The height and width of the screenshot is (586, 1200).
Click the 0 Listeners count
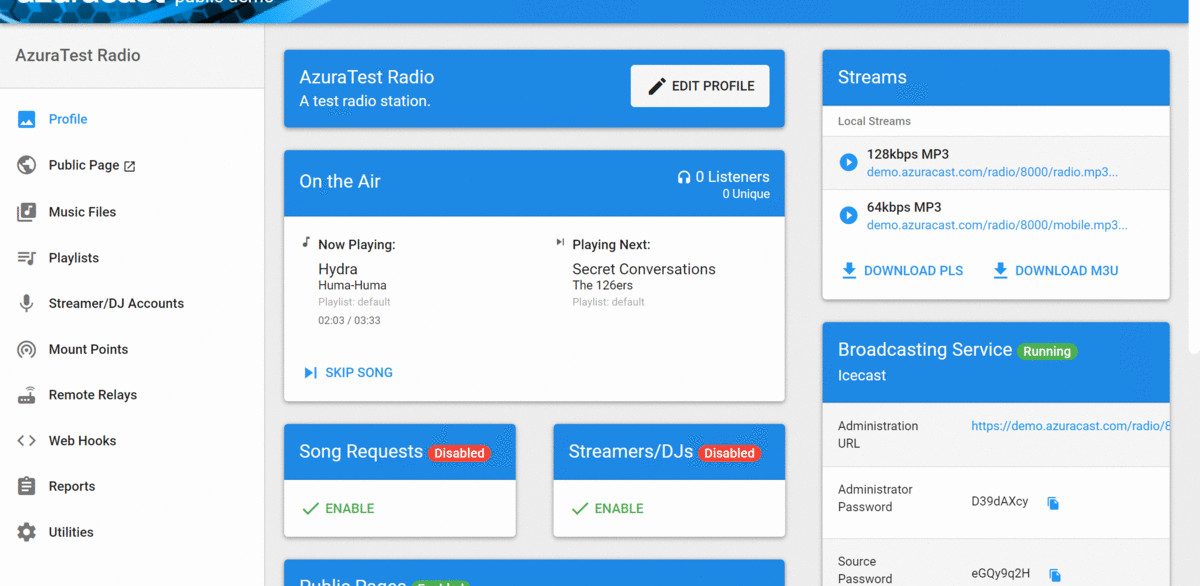pos(732,177)
